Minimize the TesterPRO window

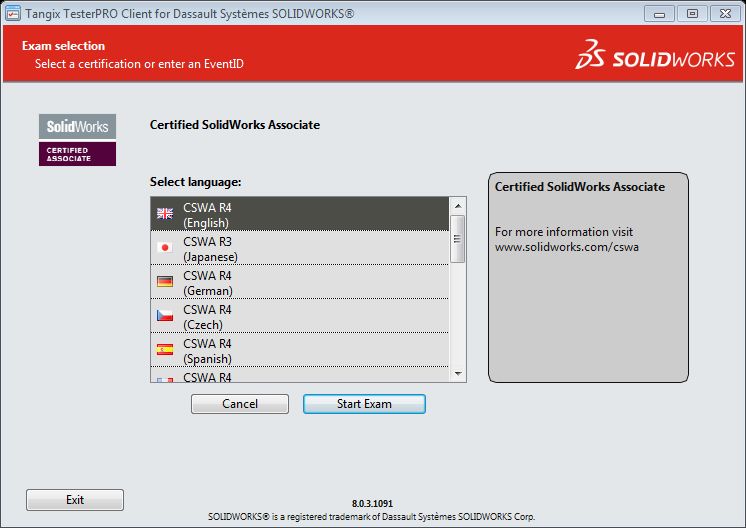pyautogui.click(x=659, y=14)
